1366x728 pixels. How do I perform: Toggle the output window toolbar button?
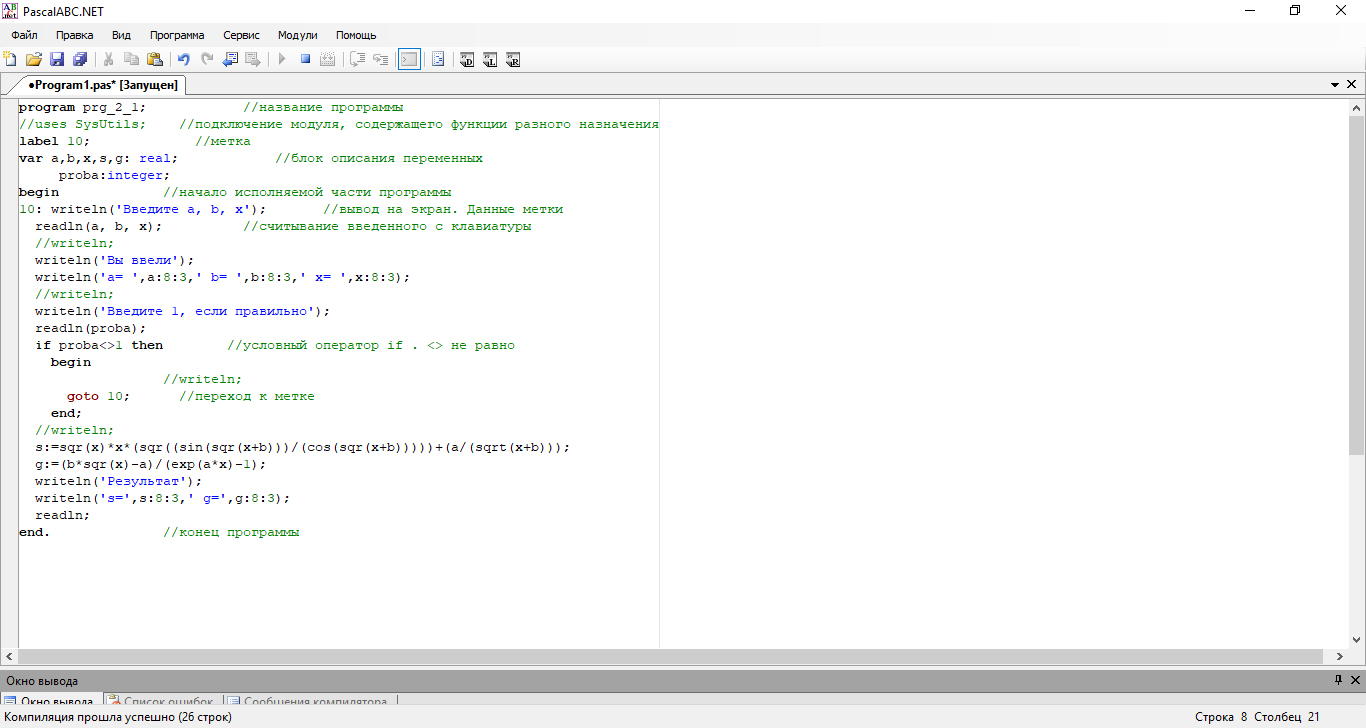[x=409, y=60]
